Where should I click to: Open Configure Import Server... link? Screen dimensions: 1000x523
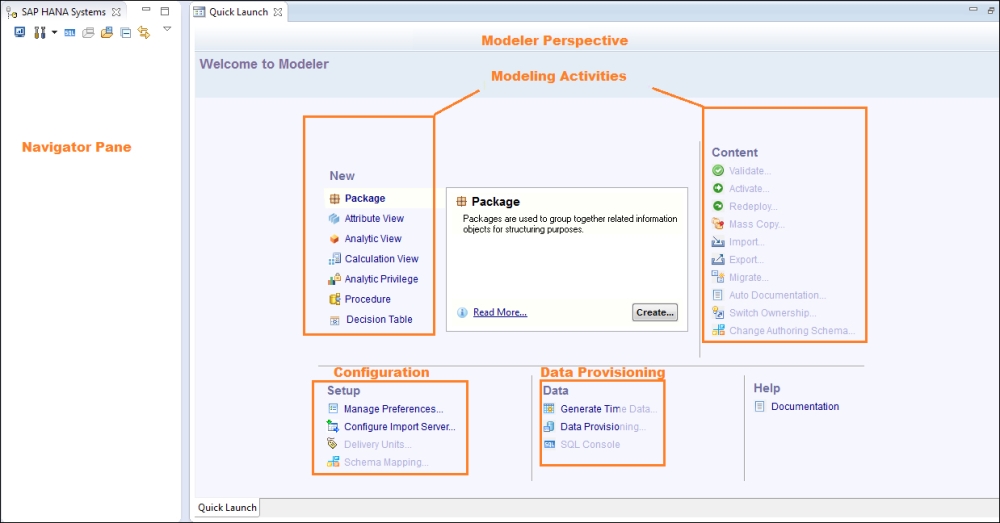click(x=400, y=427)
